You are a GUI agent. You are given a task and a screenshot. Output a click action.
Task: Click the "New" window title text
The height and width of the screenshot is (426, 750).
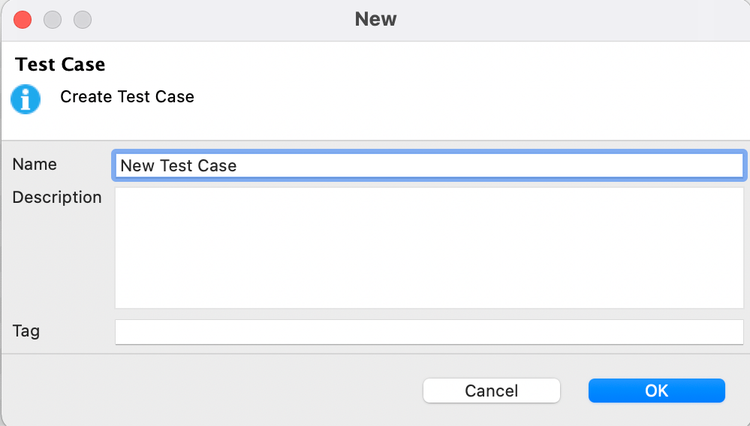coord(375,19)
